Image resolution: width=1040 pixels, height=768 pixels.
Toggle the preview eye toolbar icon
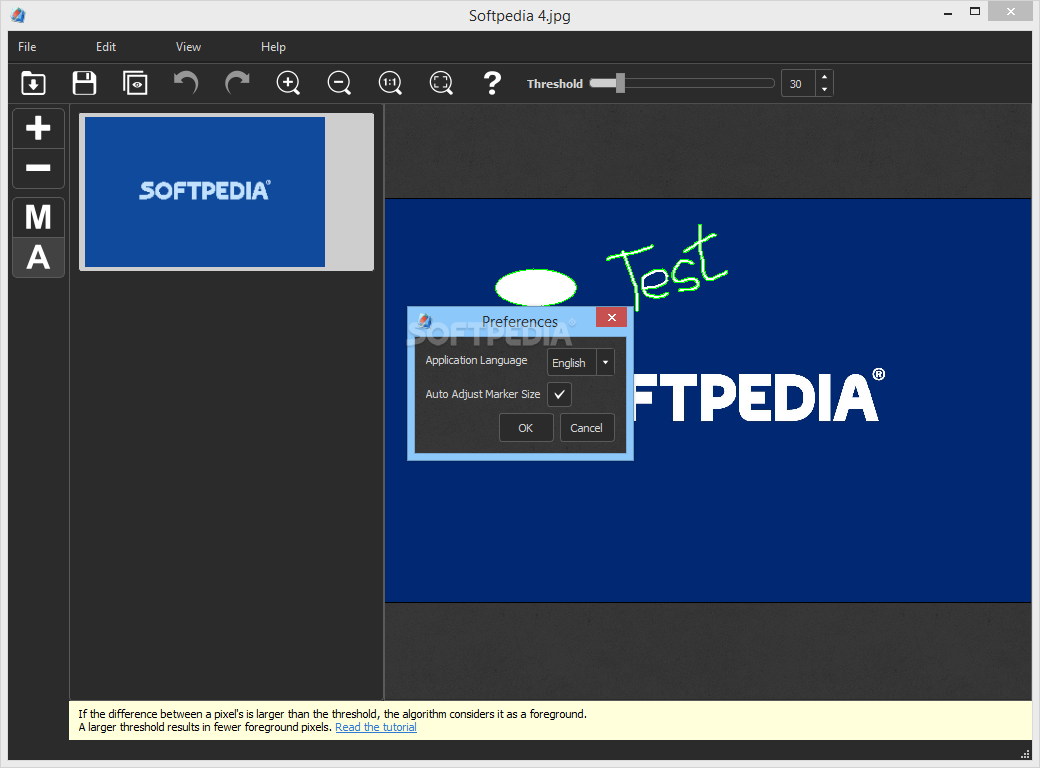tap(135, 84)
